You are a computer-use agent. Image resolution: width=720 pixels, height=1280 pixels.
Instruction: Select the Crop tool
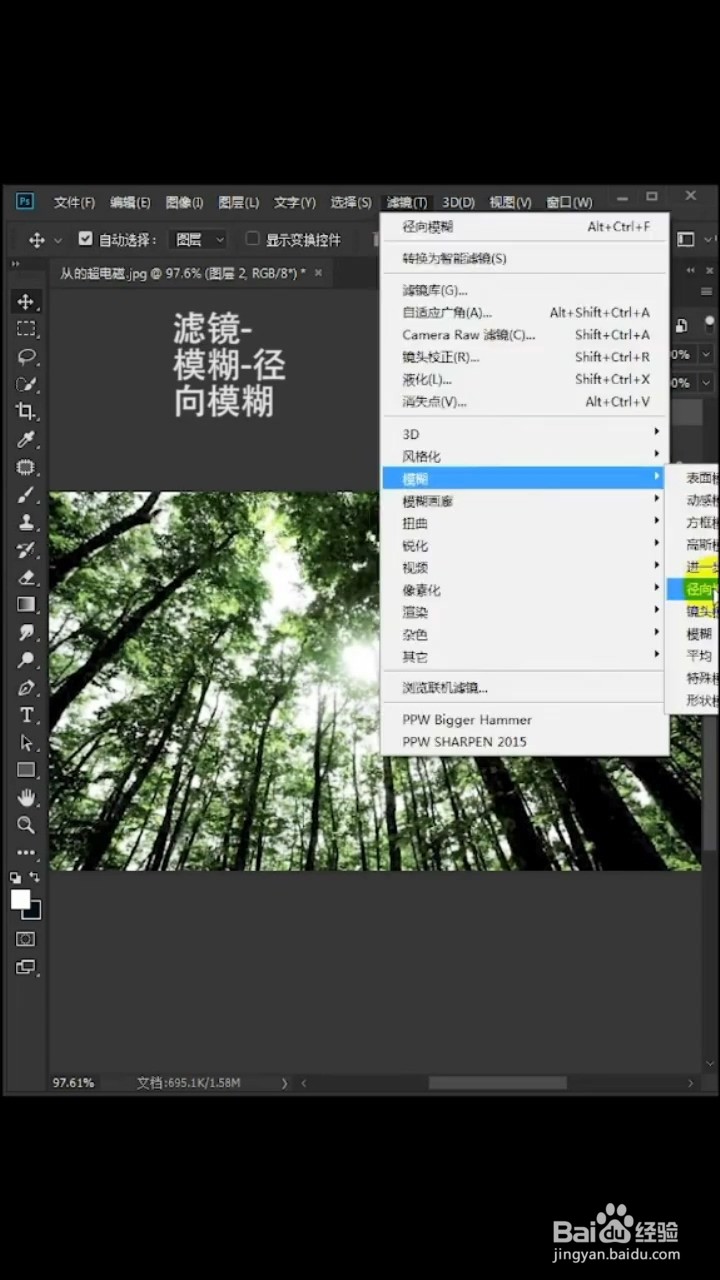(26, 411)
